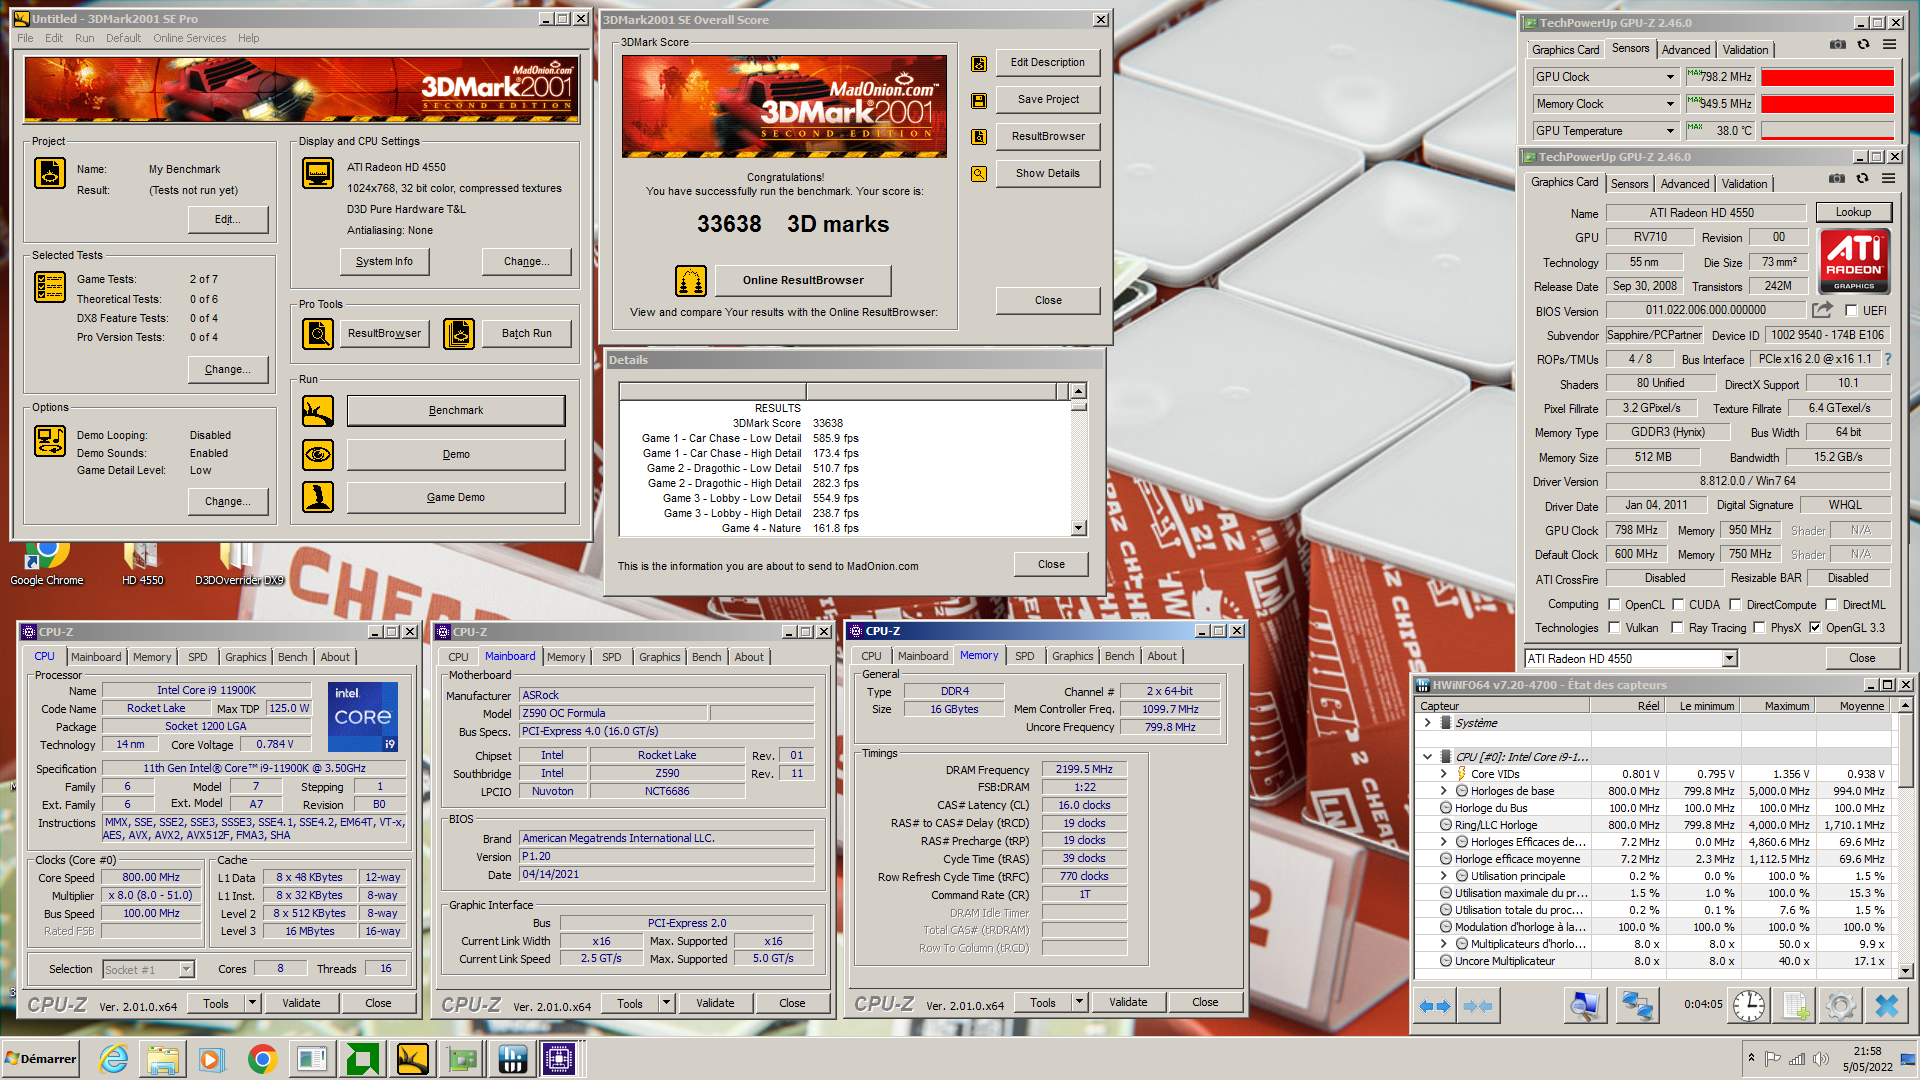Switch to SPD tab in CPU-Z Mainboard window
The height and width of the screenshot is (1080, 1920).
click(611, 657)
